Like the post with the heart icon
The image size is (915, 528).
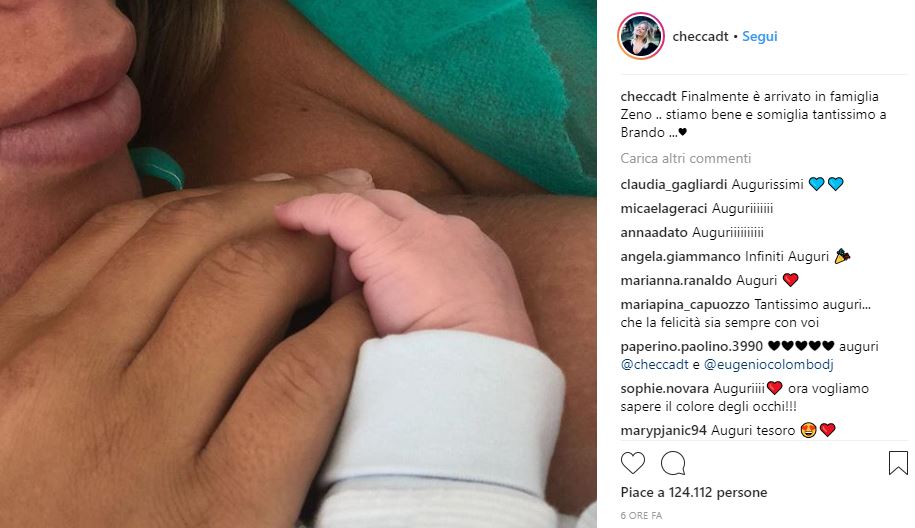click(633, 463)
